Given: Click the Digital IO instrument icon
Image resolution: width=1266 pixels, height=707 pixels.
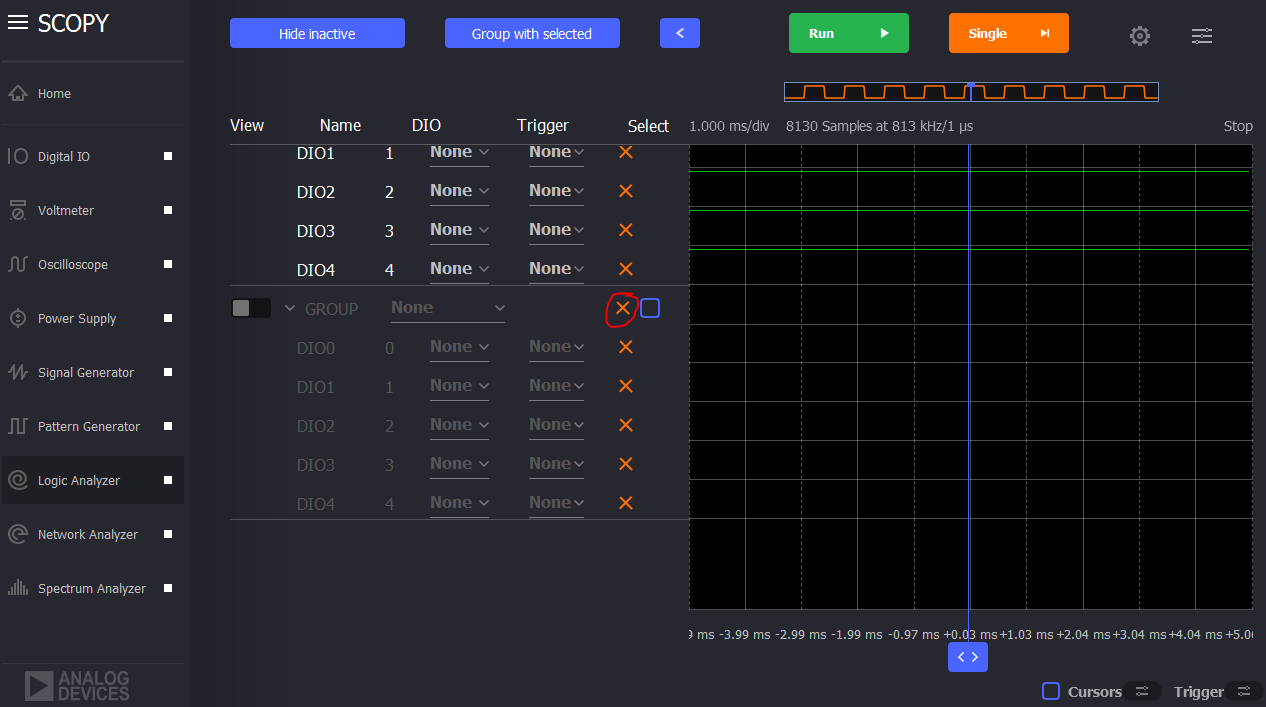Looking at the screenshot, I should pyautogui.click(x=17, y=156).
